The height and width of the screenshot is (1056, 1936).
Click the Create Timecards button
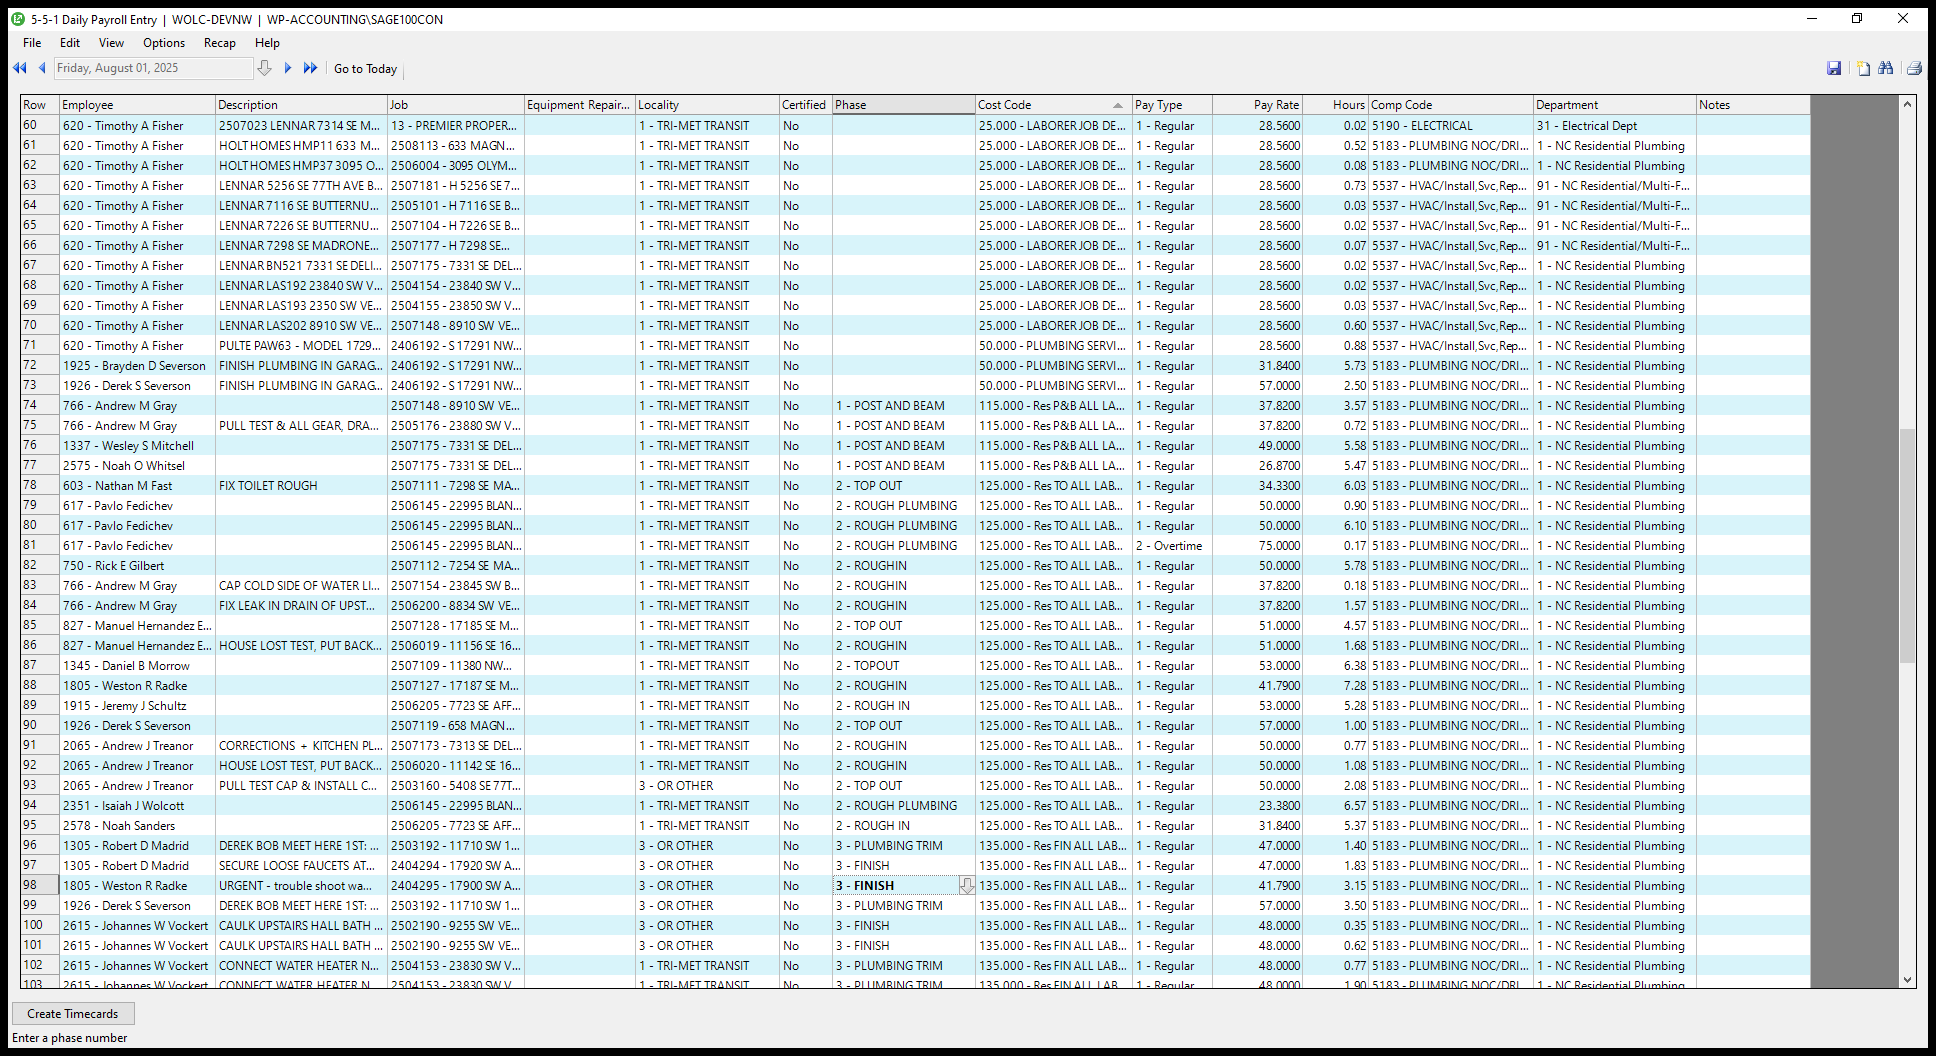coord(73,1013)
